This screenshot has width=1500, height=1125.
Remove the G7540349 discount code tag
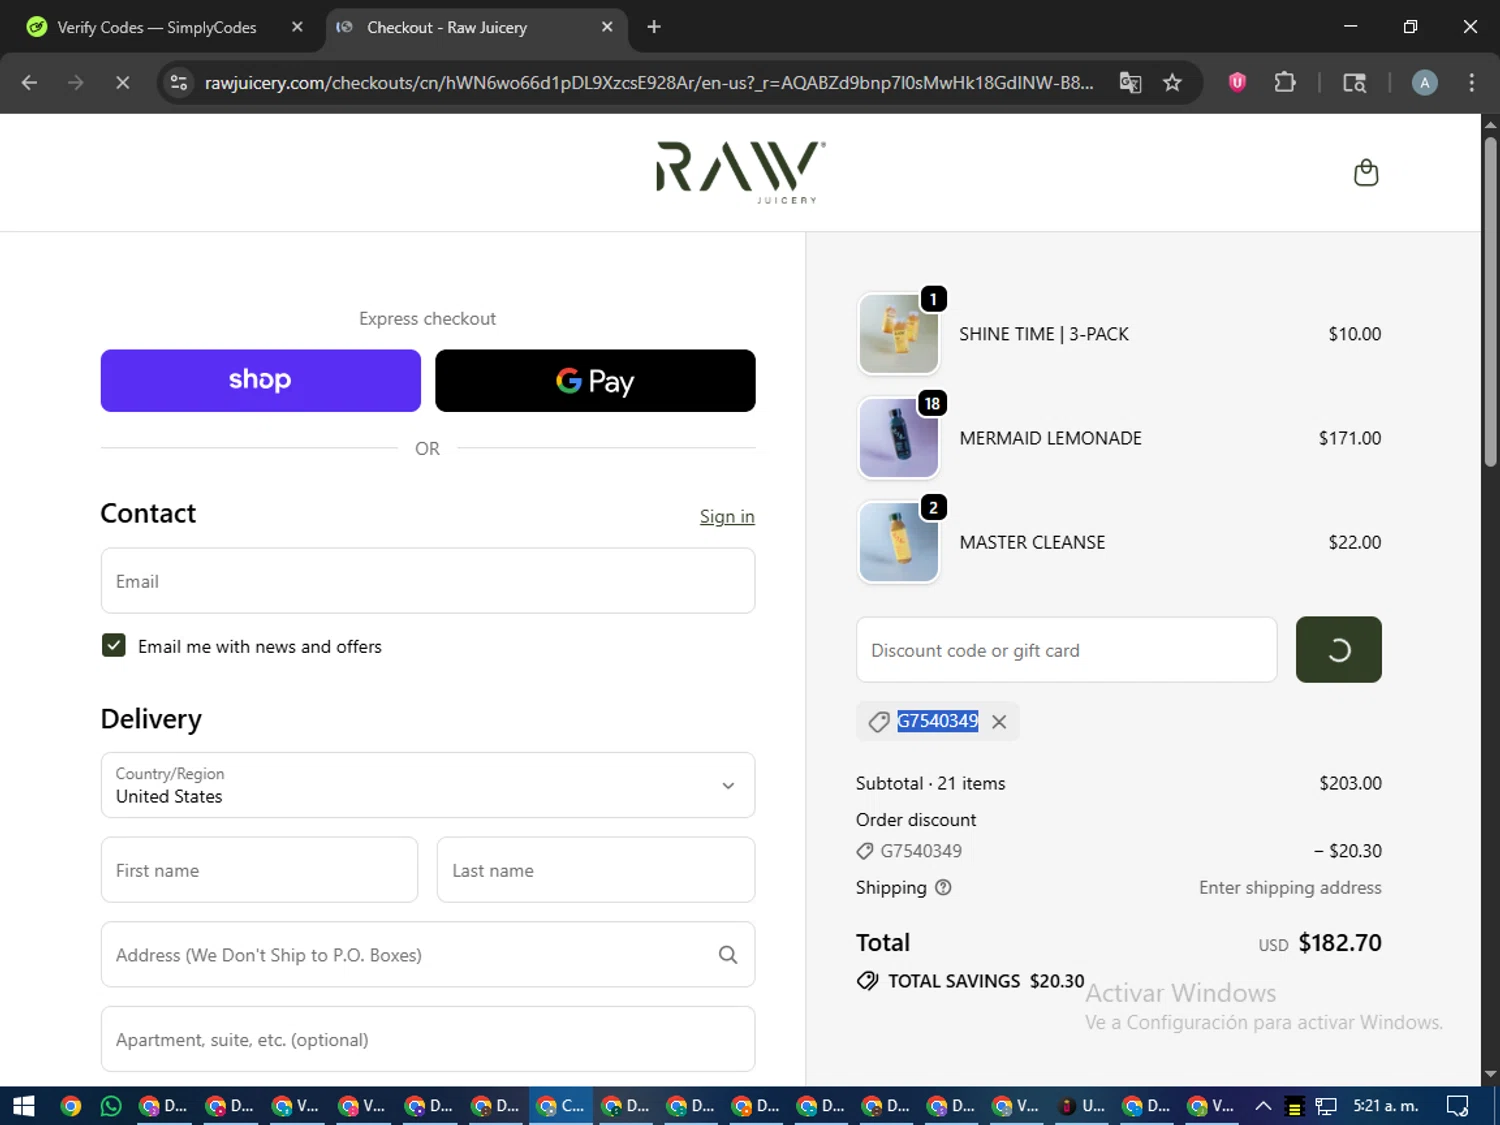tap(999, 722)
